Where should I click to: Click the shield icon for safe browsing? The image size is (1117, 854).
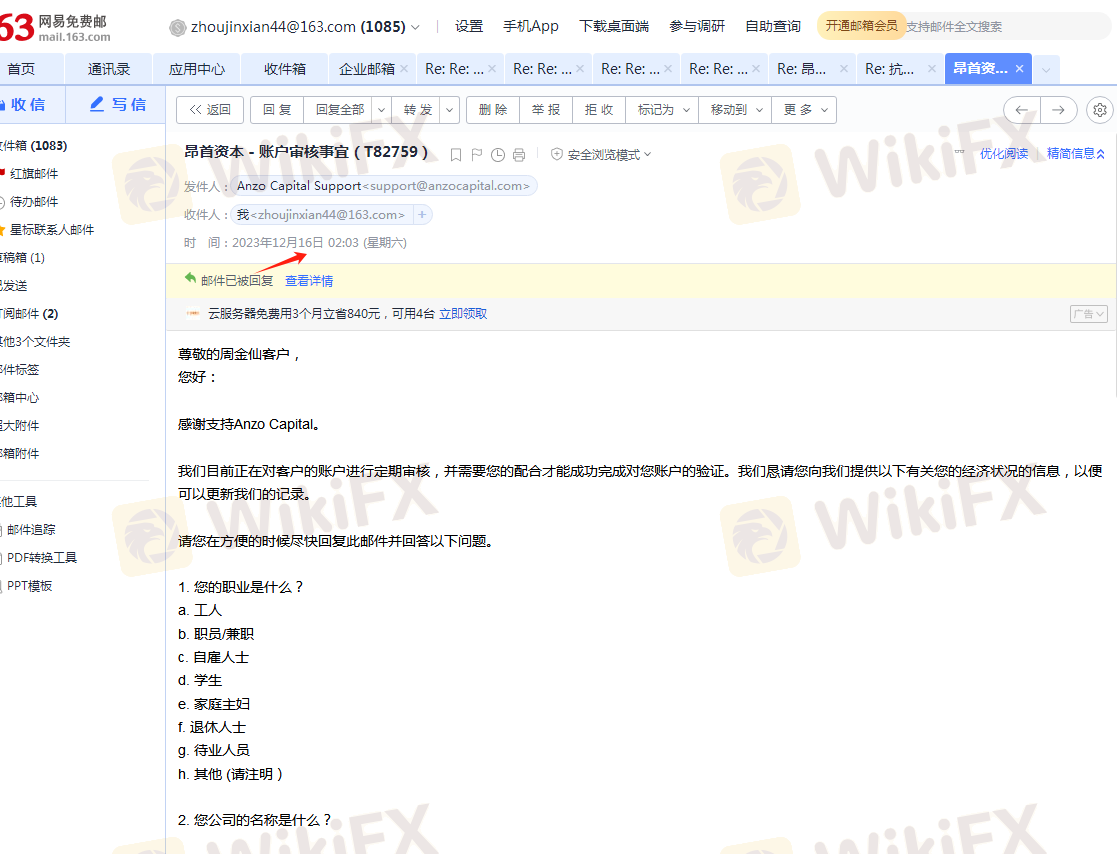click(x=556, y=154)
